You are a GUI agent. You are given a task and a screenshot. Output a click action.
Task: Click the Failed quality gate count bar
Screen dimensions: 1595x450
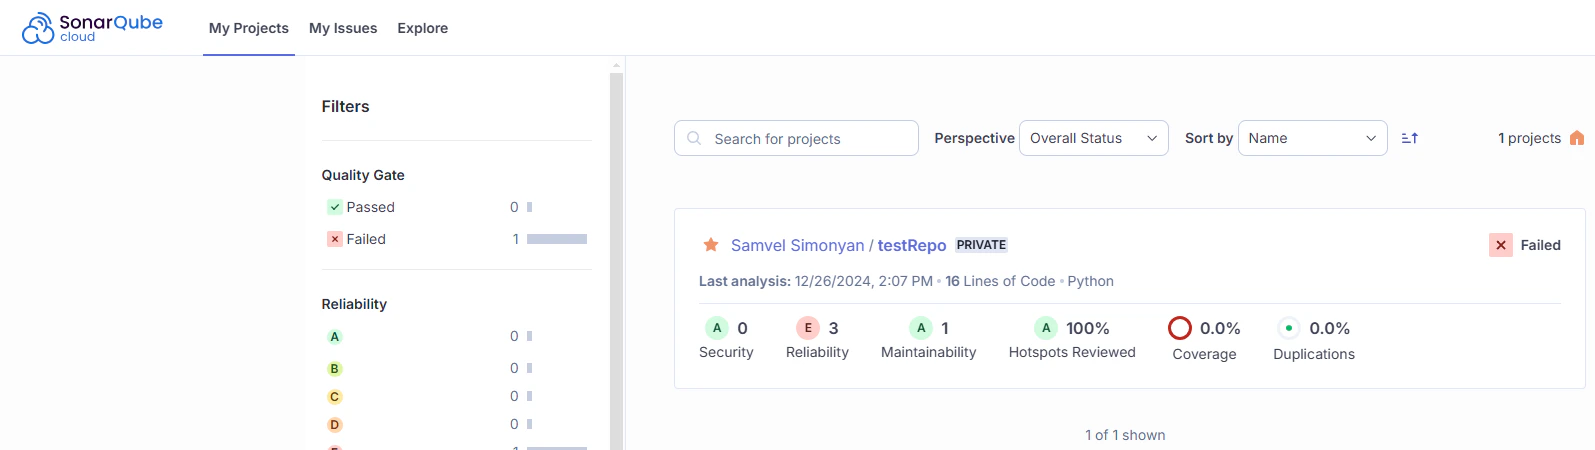click(557, 239)
